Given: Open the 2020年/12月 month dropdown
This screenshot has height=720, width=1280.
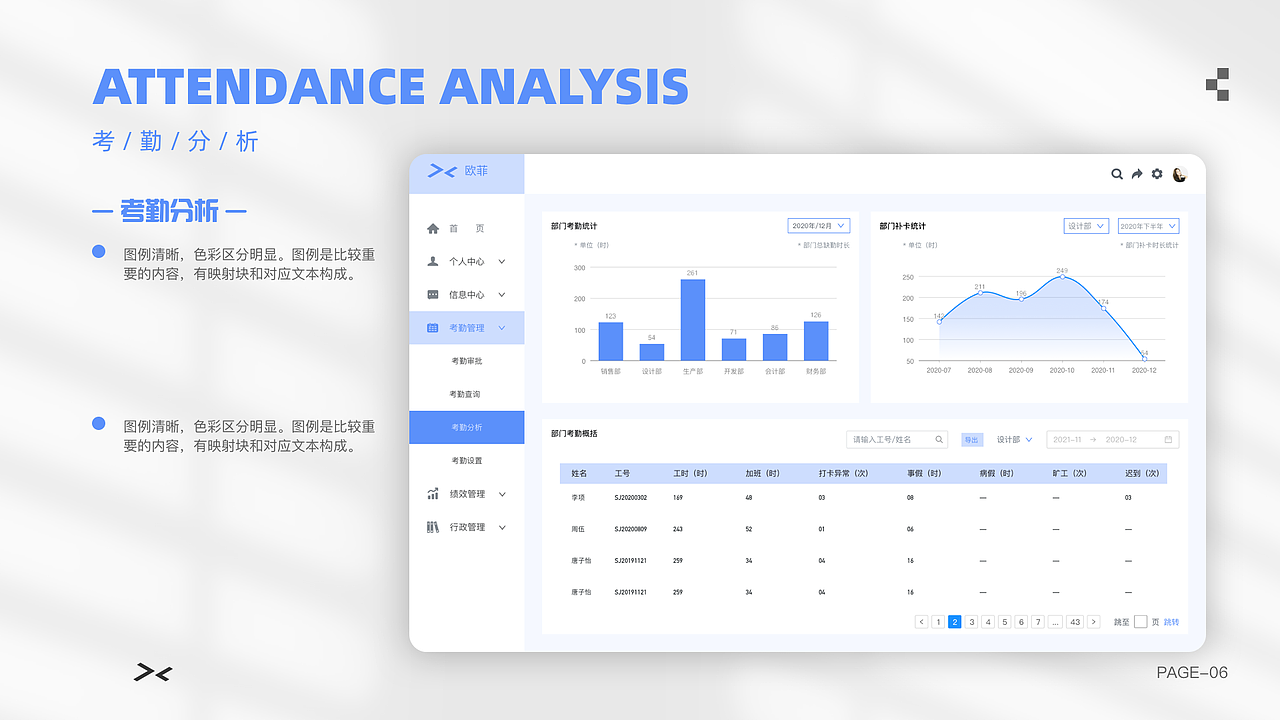Looking at the screenshot, I should tap(819, 226).
